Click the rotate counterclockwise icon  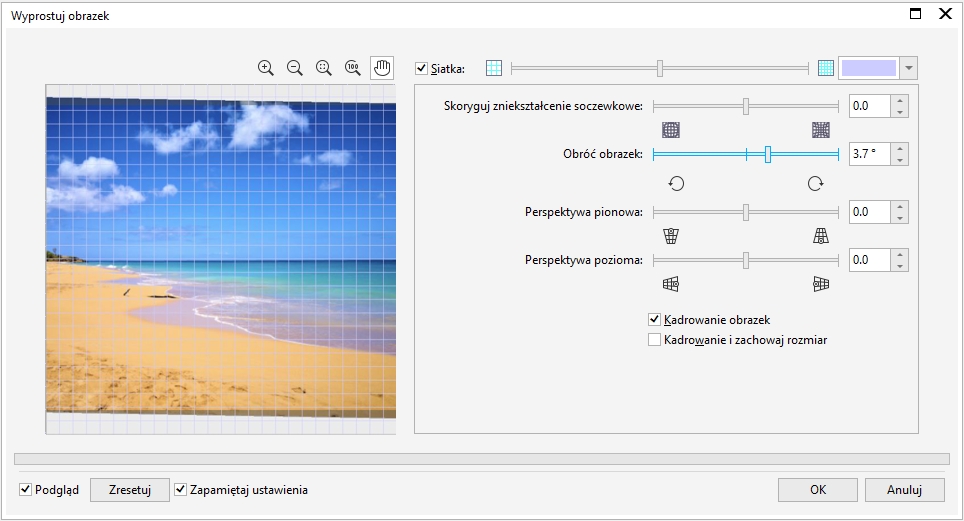click(x=676, y=183)
